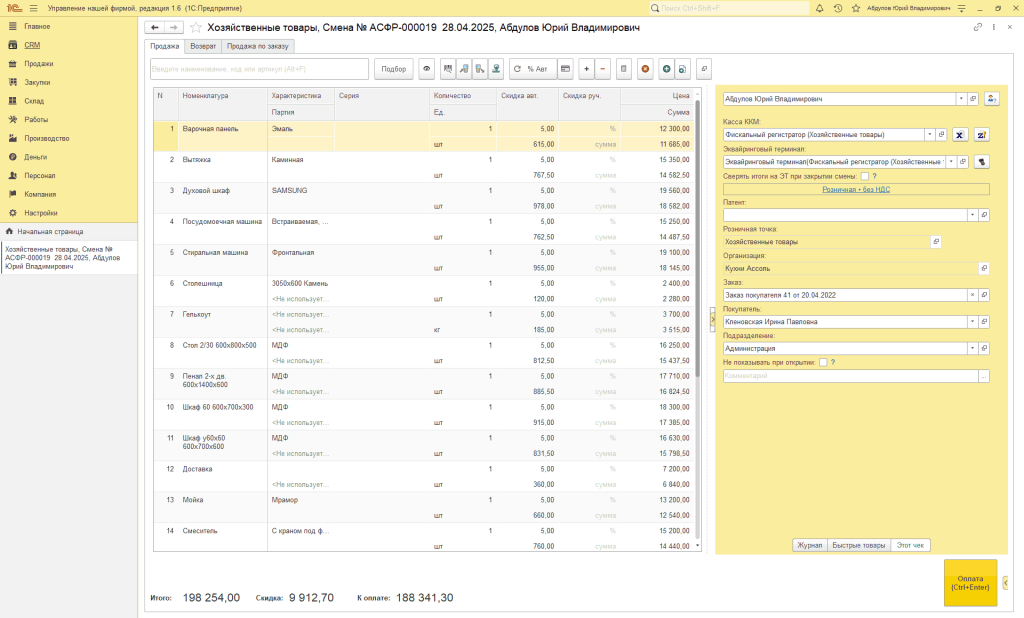Viewport: 1024px width, 618px height.
Task: Click the eye icon in the toolbar
Action: tap(427, 69)
